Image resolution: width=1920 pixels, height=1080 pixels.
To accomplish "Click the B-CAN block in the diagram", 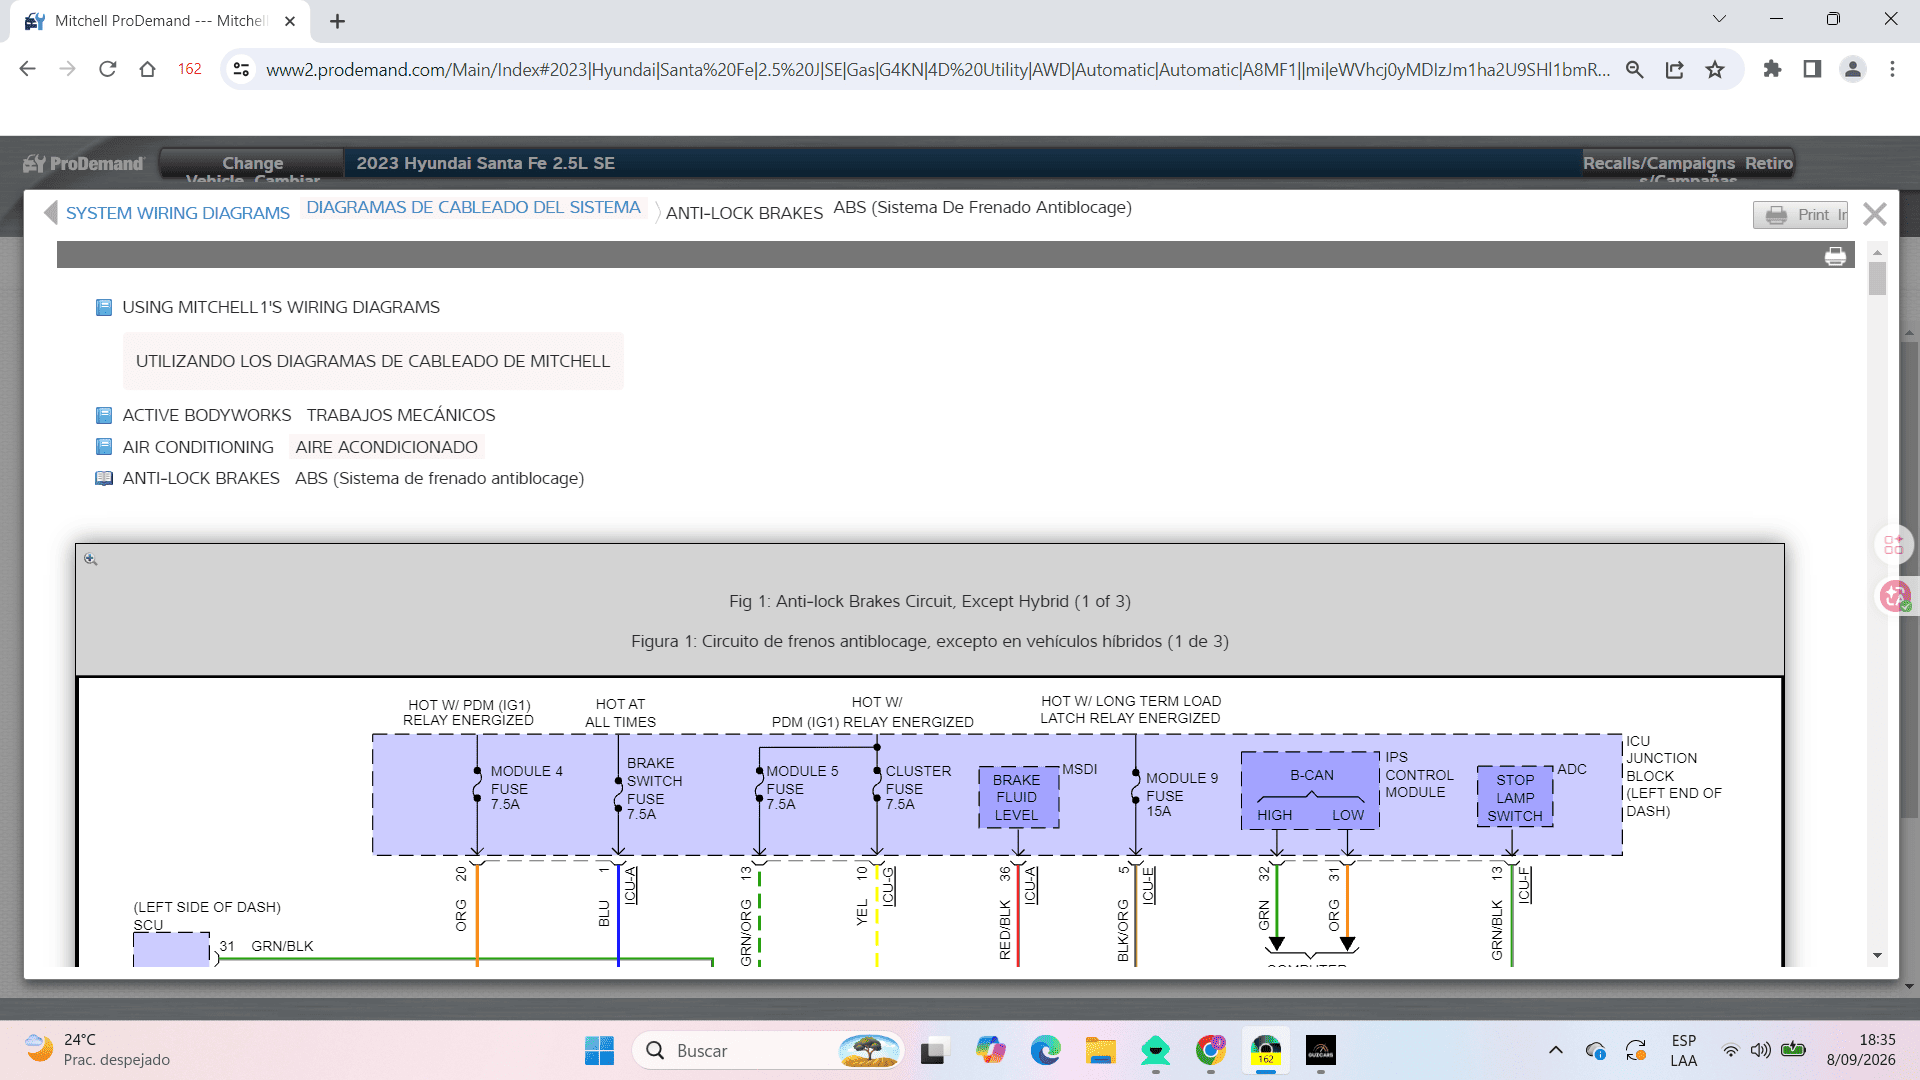I will coord(1310,791).
